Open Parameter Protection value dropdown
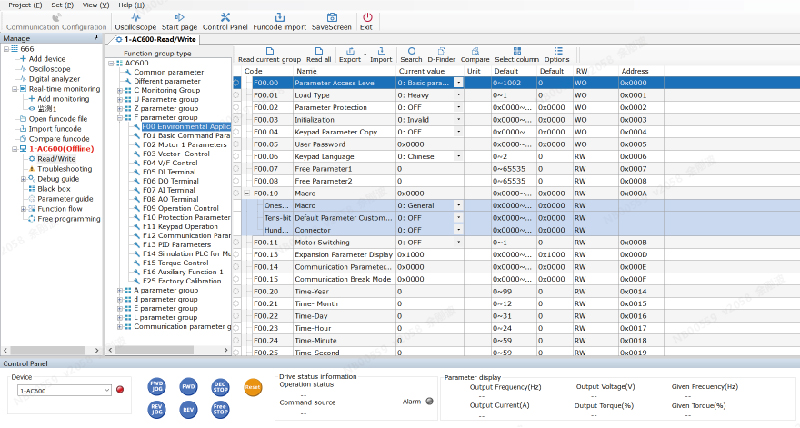The image size is (800, 428). tap(459, 107)
